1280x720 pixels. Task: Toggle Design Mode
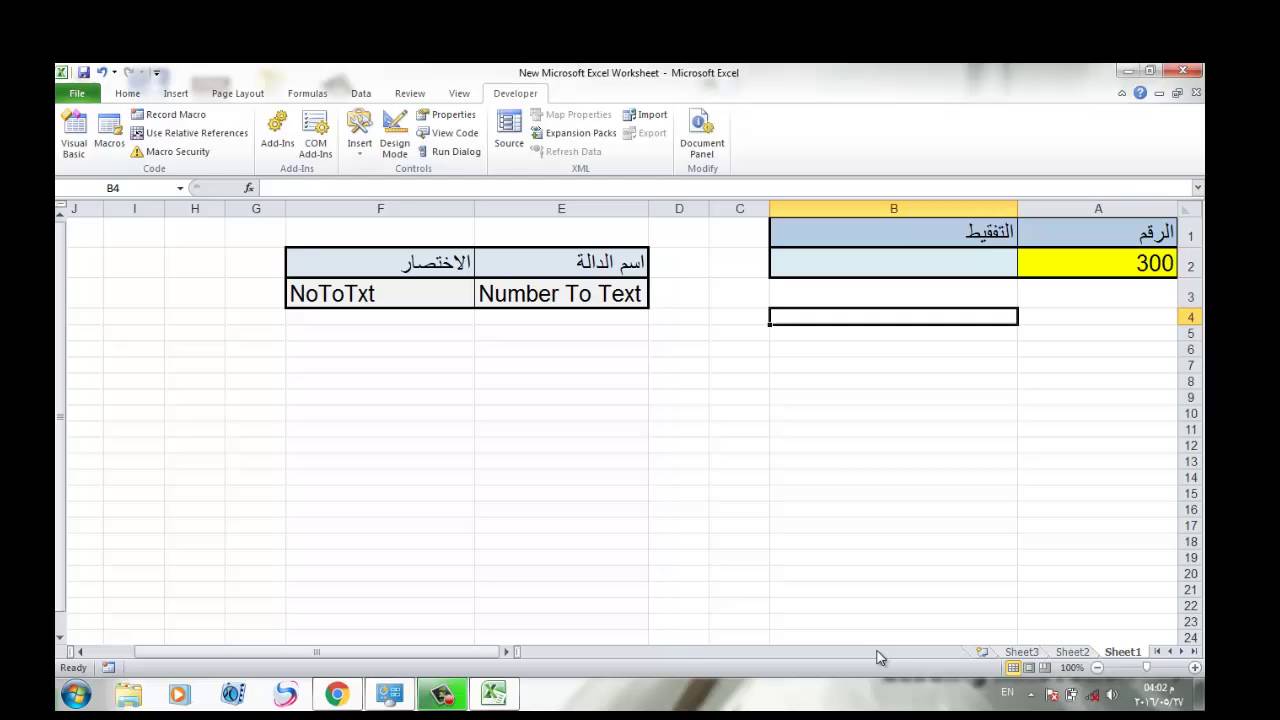point(395,134)
